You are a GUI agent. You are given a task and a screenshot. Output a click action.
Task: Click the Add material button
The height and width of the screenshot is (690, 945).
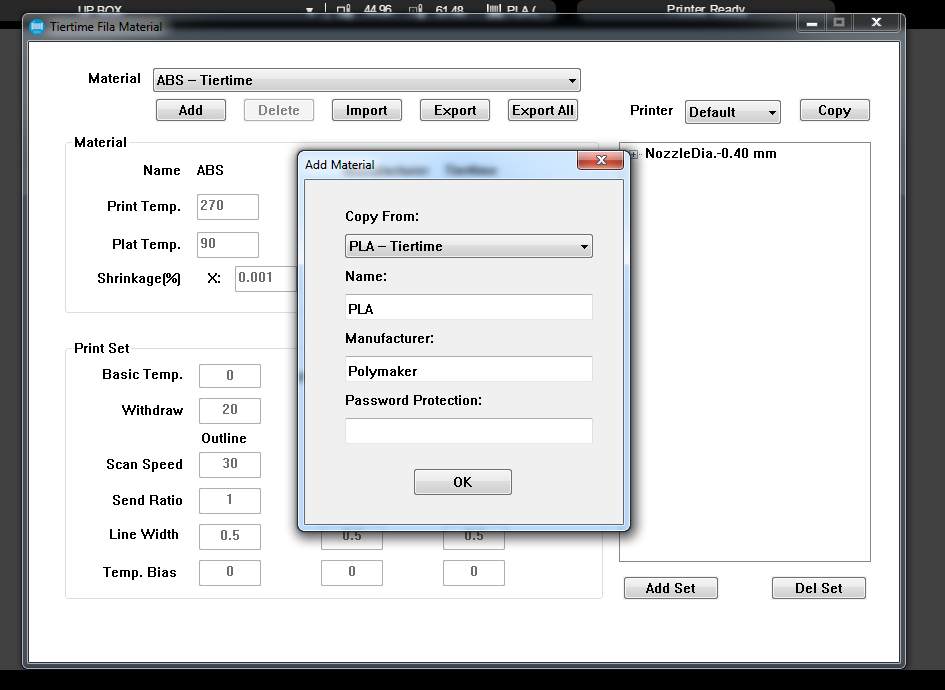(x=190, y=110)
